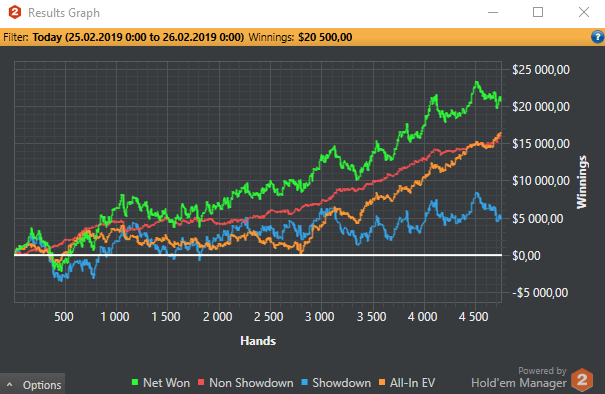Expand the Options panel
This screenshot has height=394, width=605.
33,384
